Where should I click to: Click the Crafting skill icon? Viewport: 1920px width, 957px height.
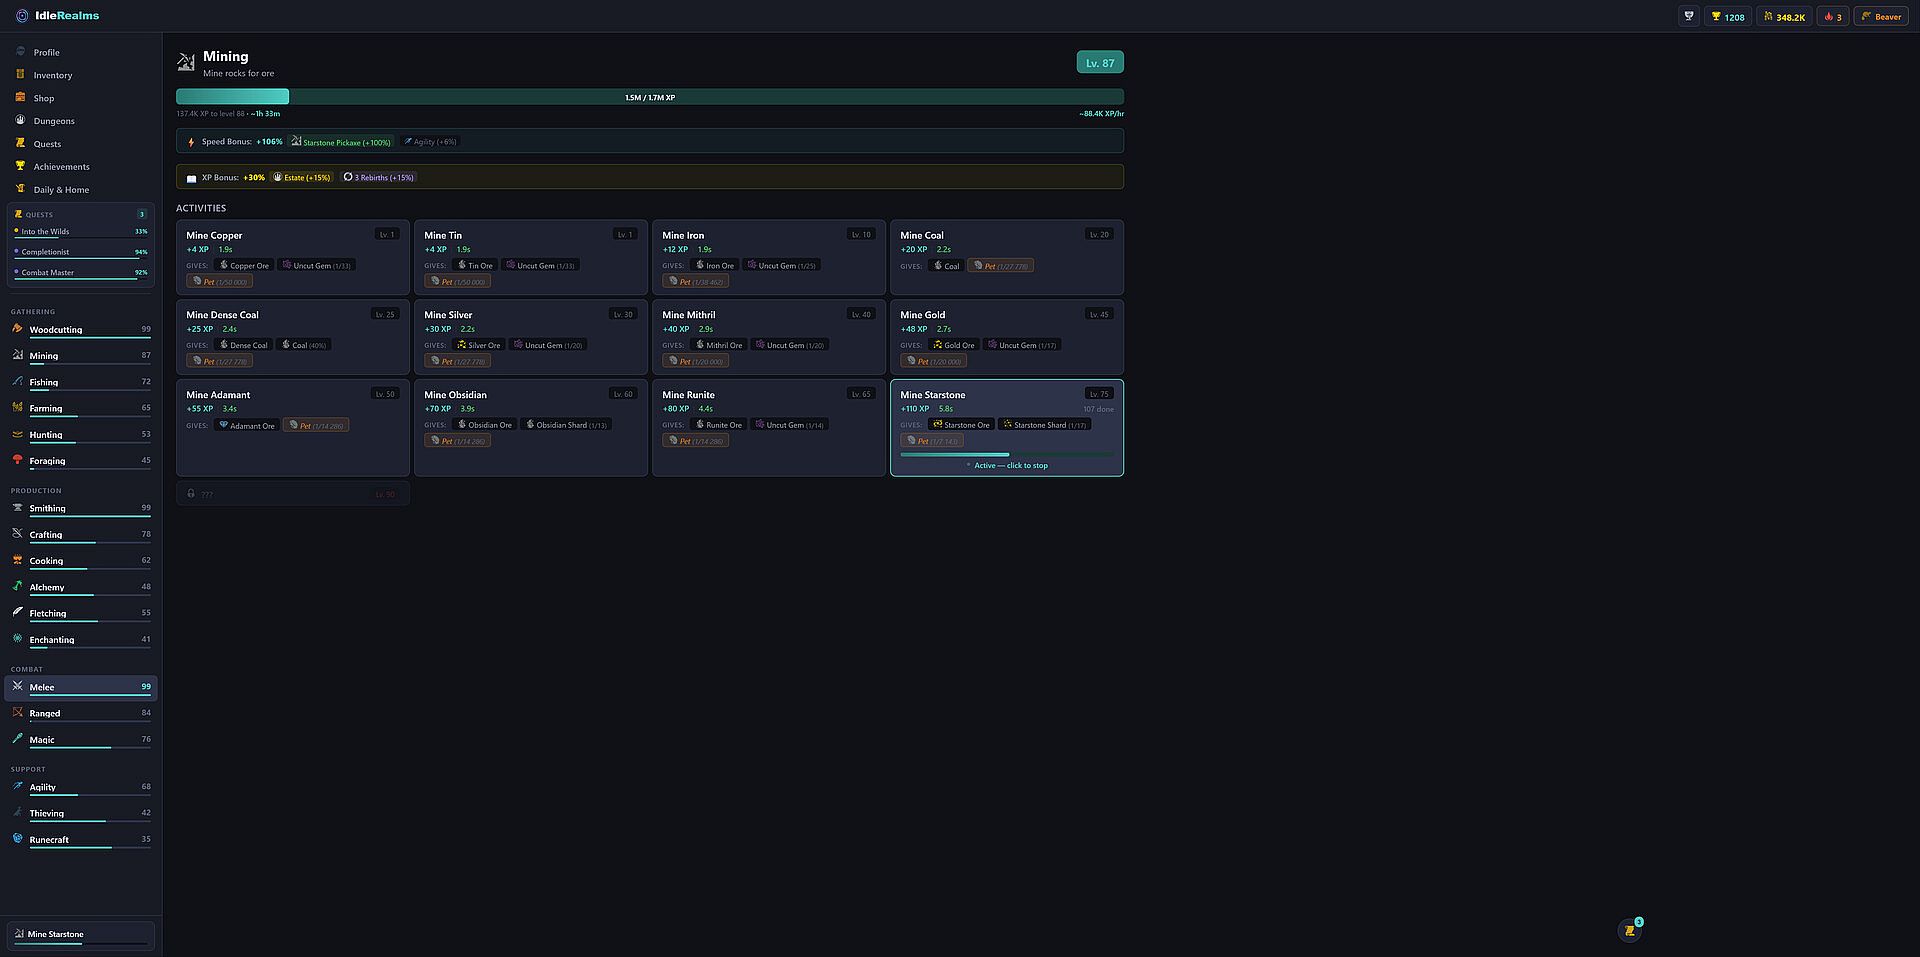17,534
